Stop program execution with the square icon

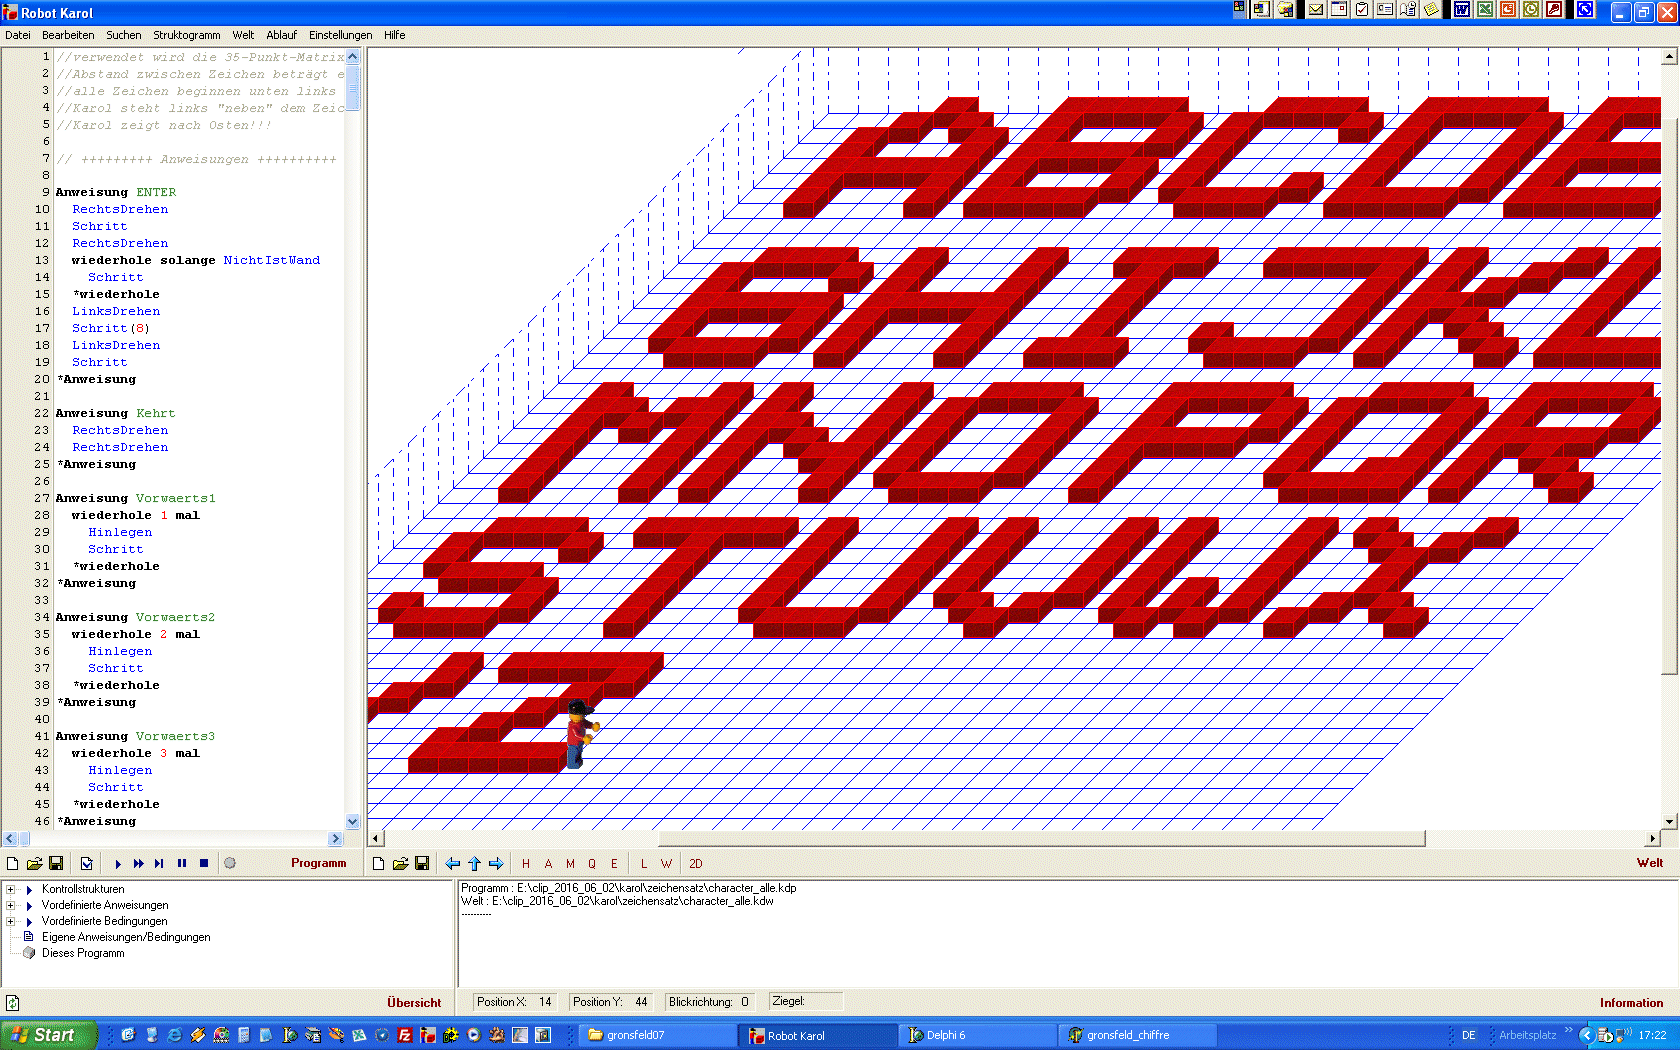(204, 864)
